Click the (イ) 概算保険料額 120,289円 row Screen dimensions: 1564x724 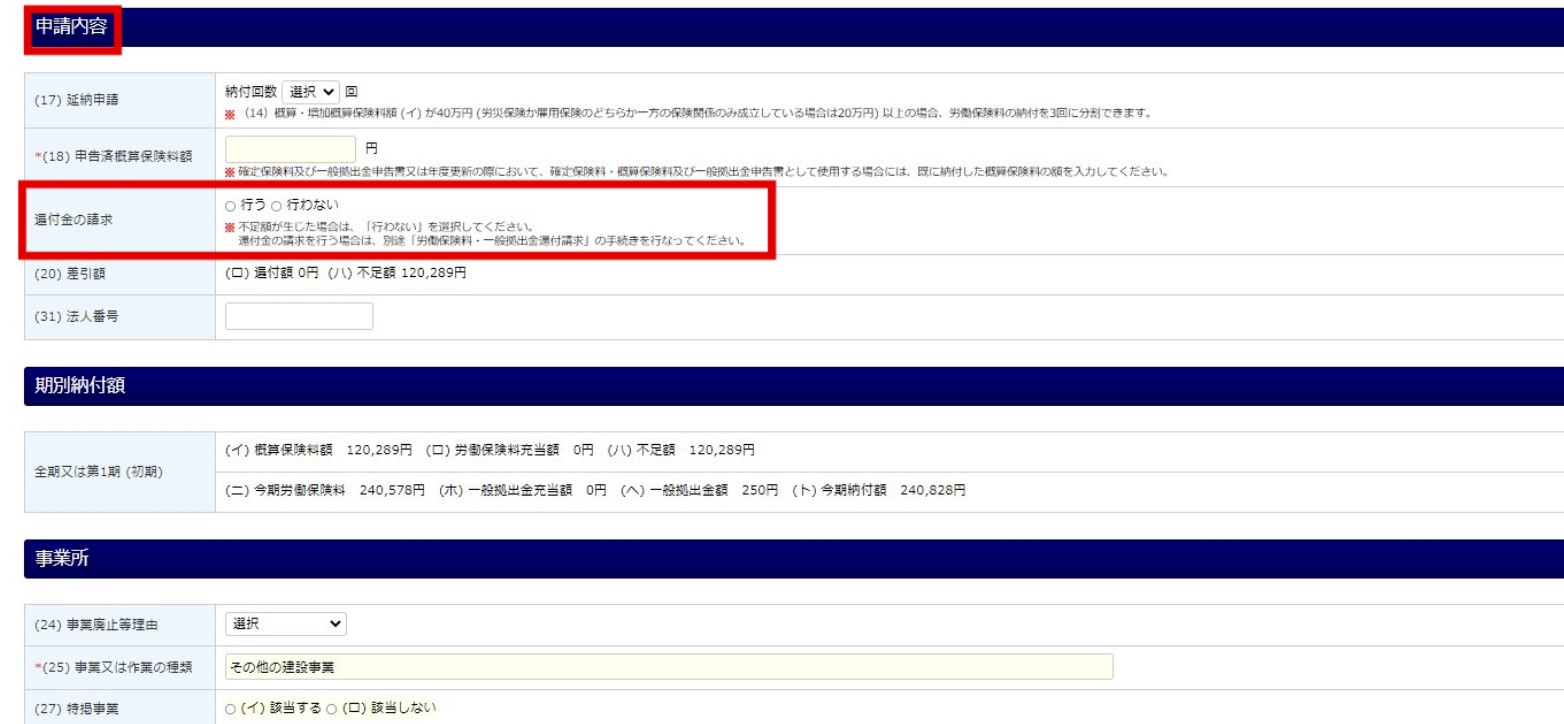point(490,450)
